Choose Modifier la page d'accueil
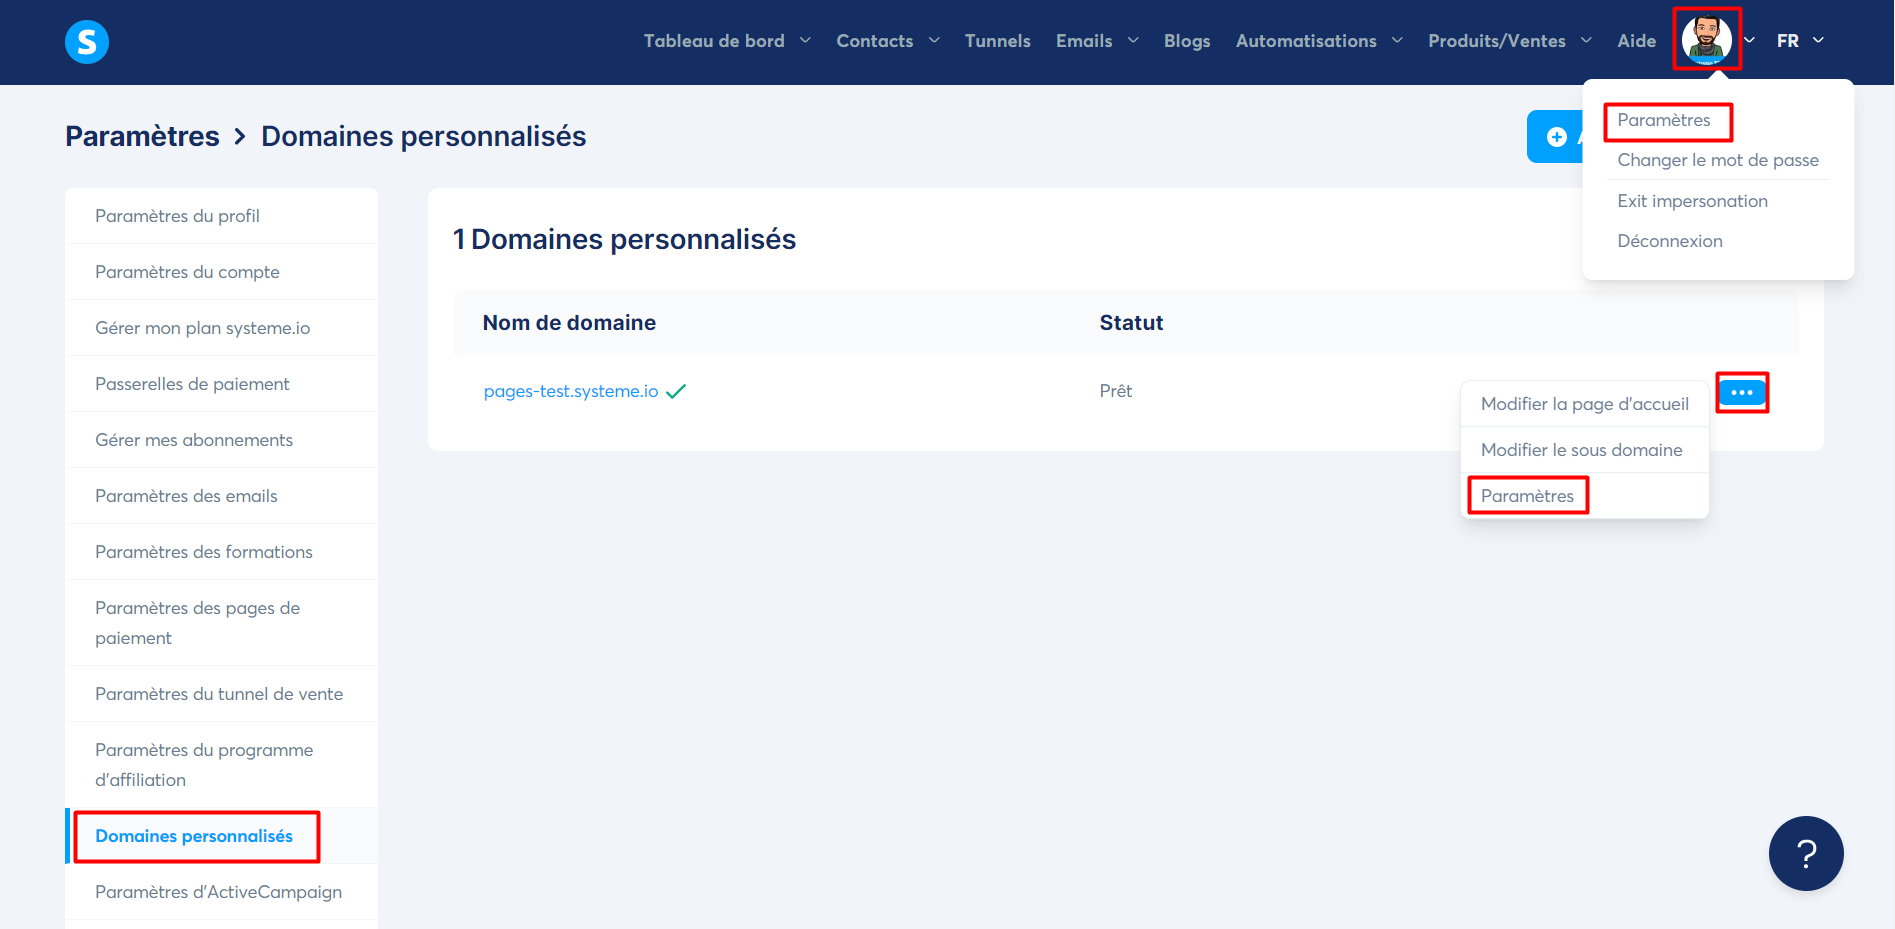 coord(1584,404)
